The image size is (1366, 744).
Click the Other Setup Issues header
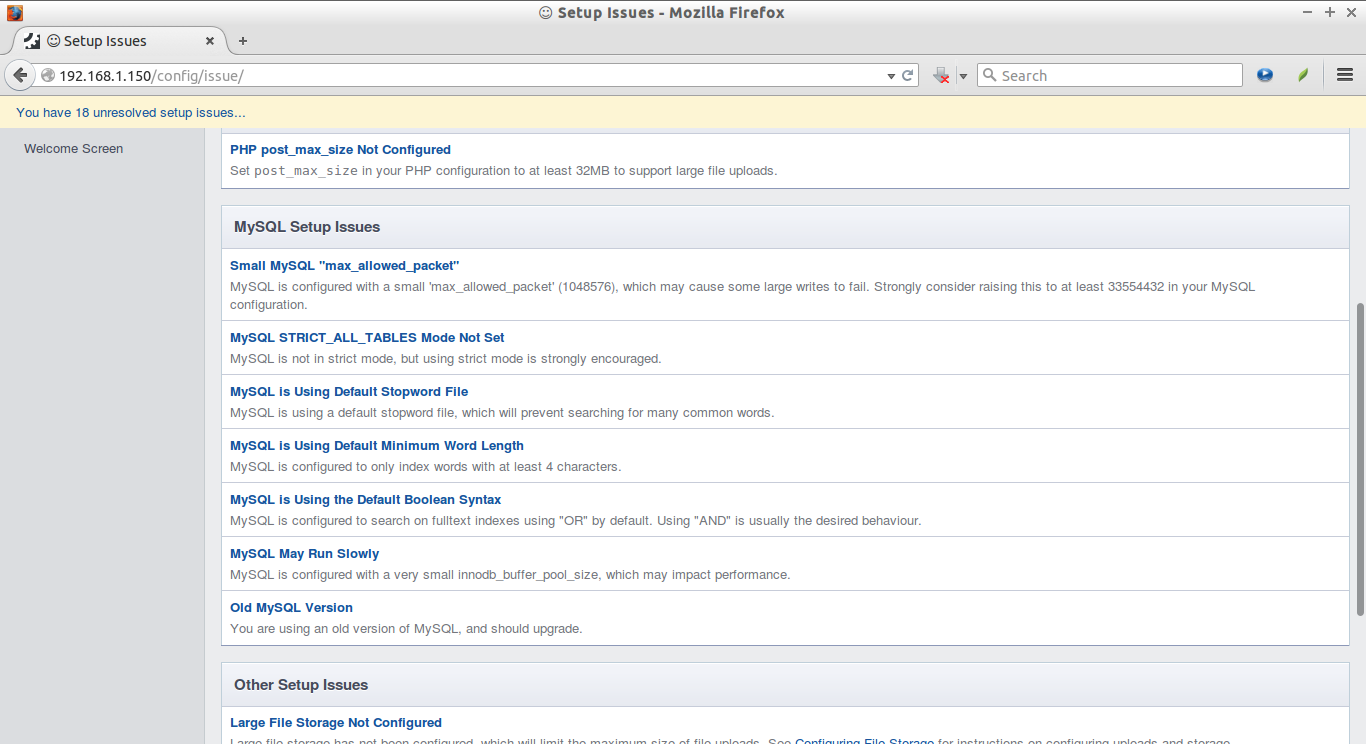(x=301, y=685)
